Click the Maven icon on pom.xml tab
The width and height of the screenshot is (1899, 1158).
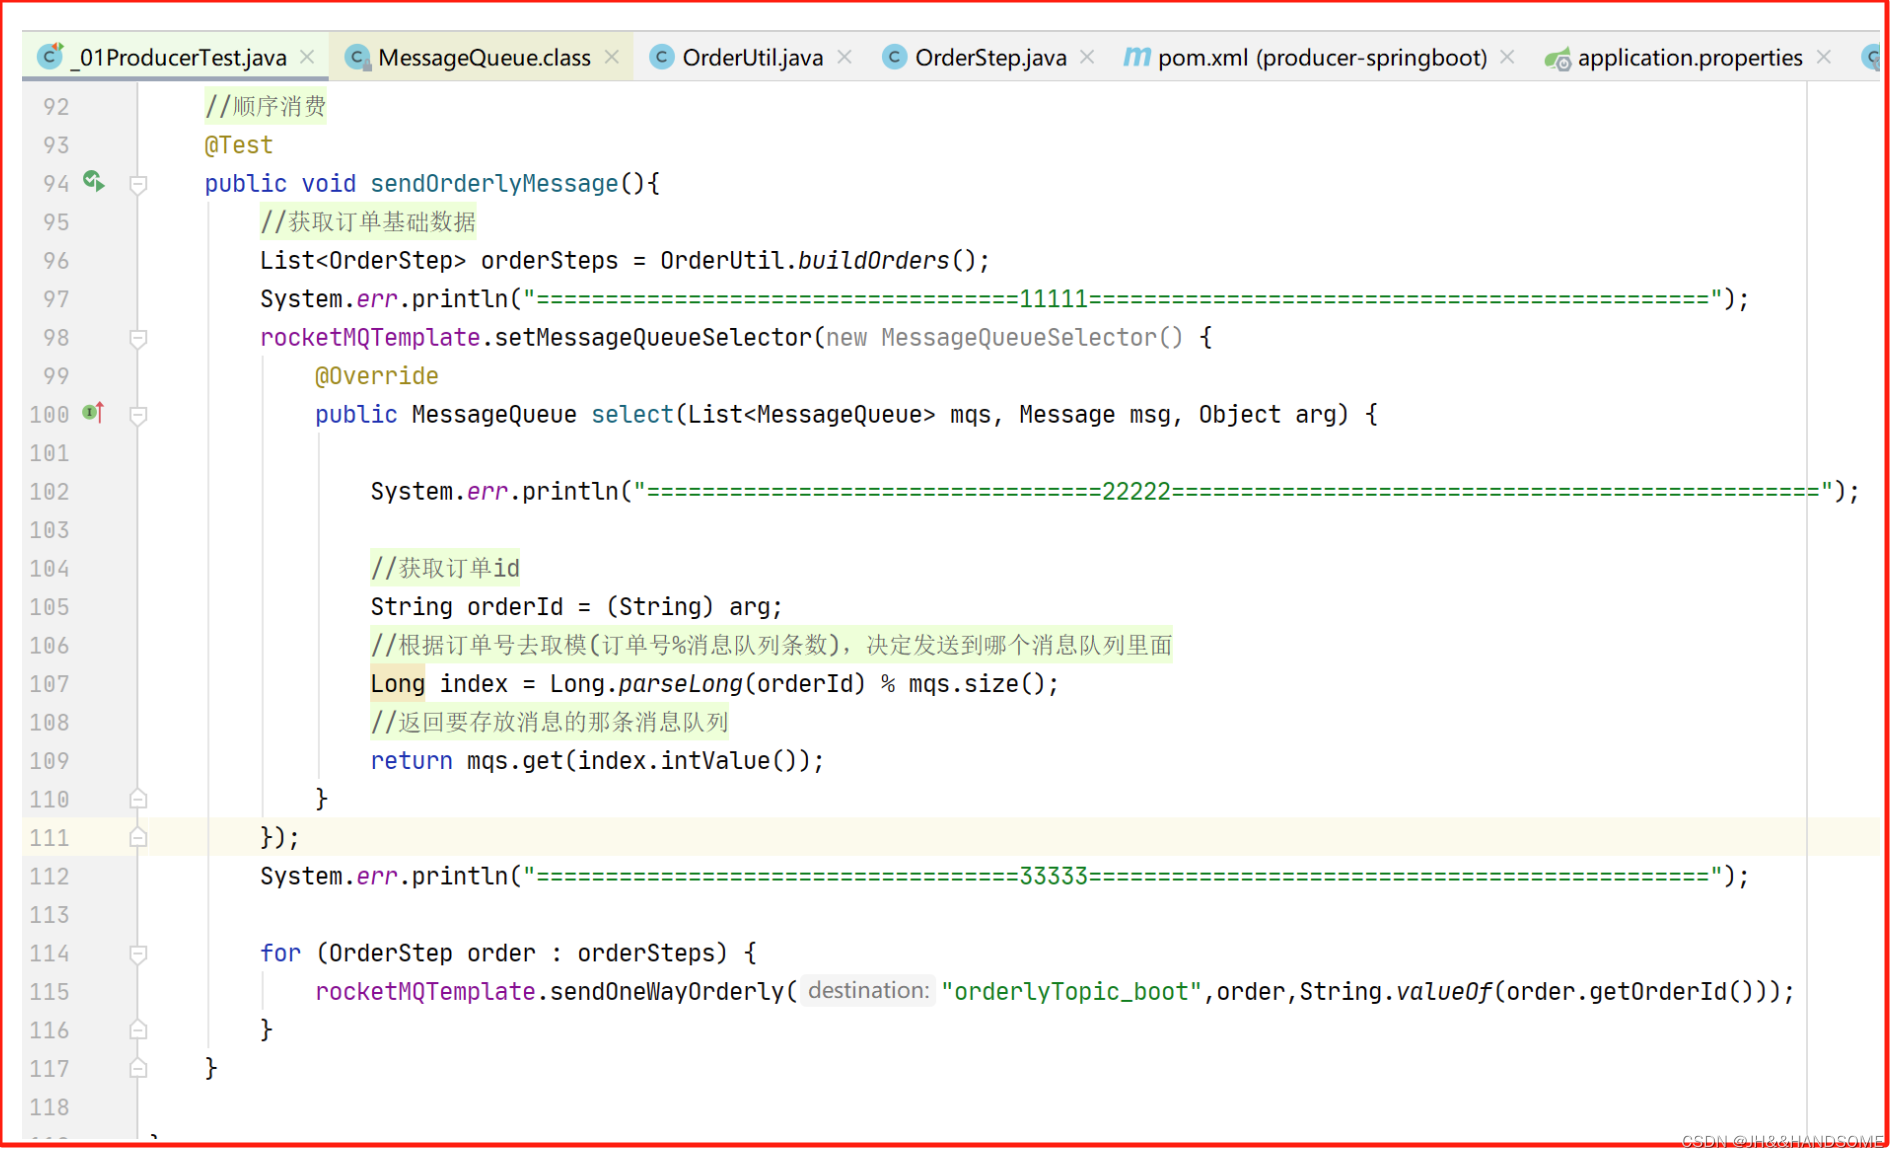coord(1136,57)
